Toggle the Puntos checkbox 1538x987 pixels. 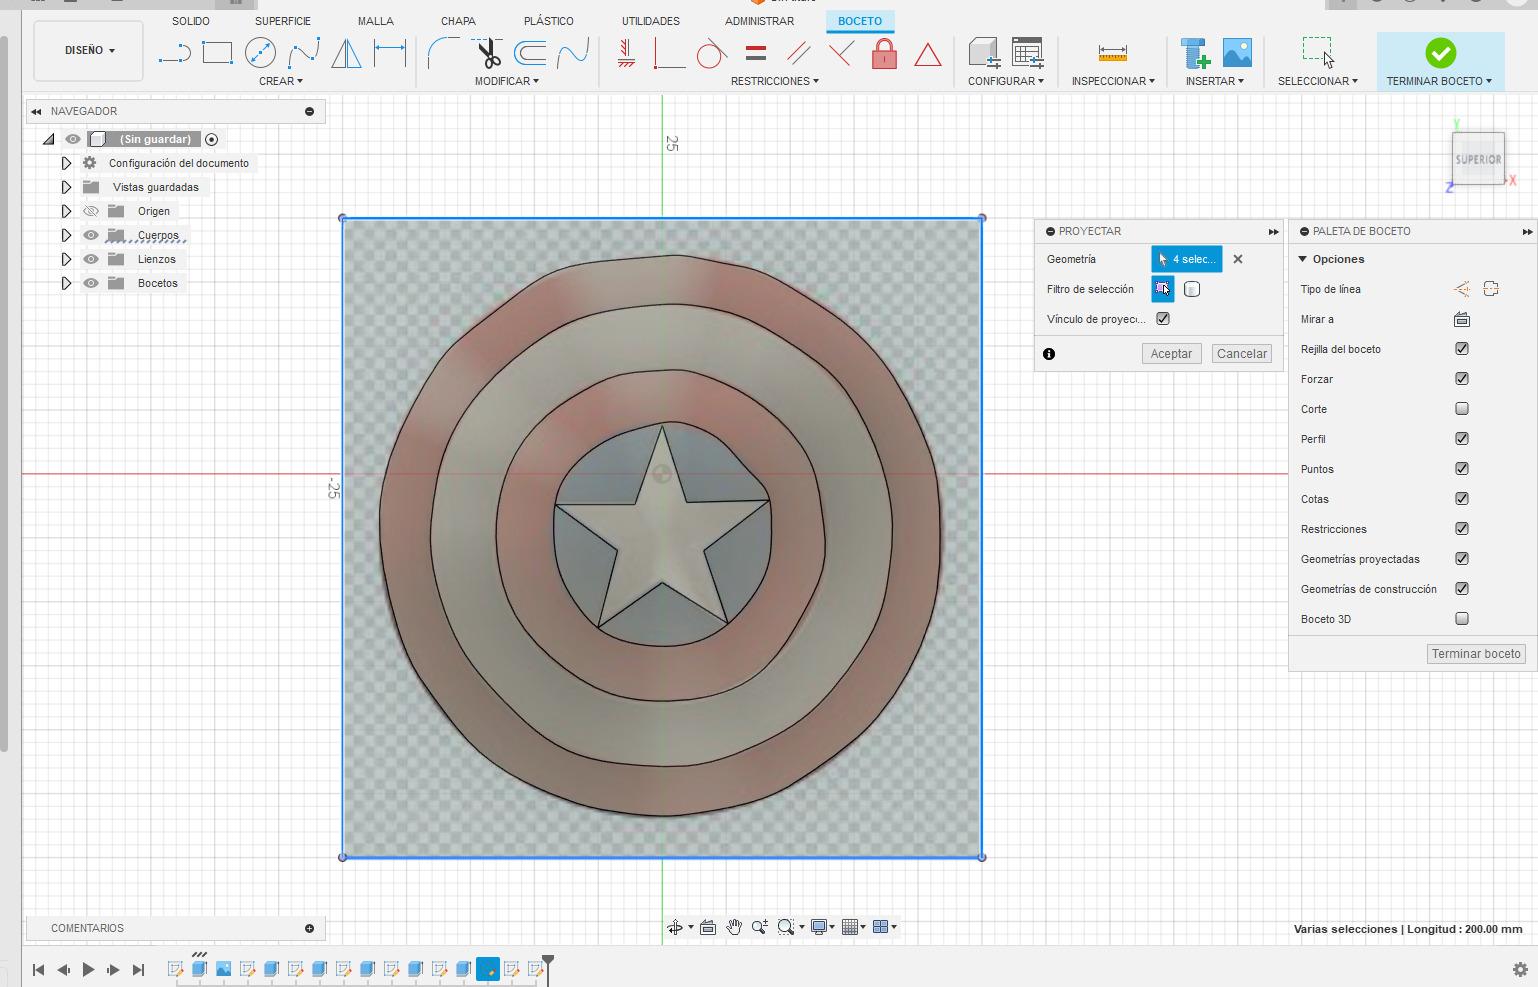pyautogui.click(x=1462, y=469)
